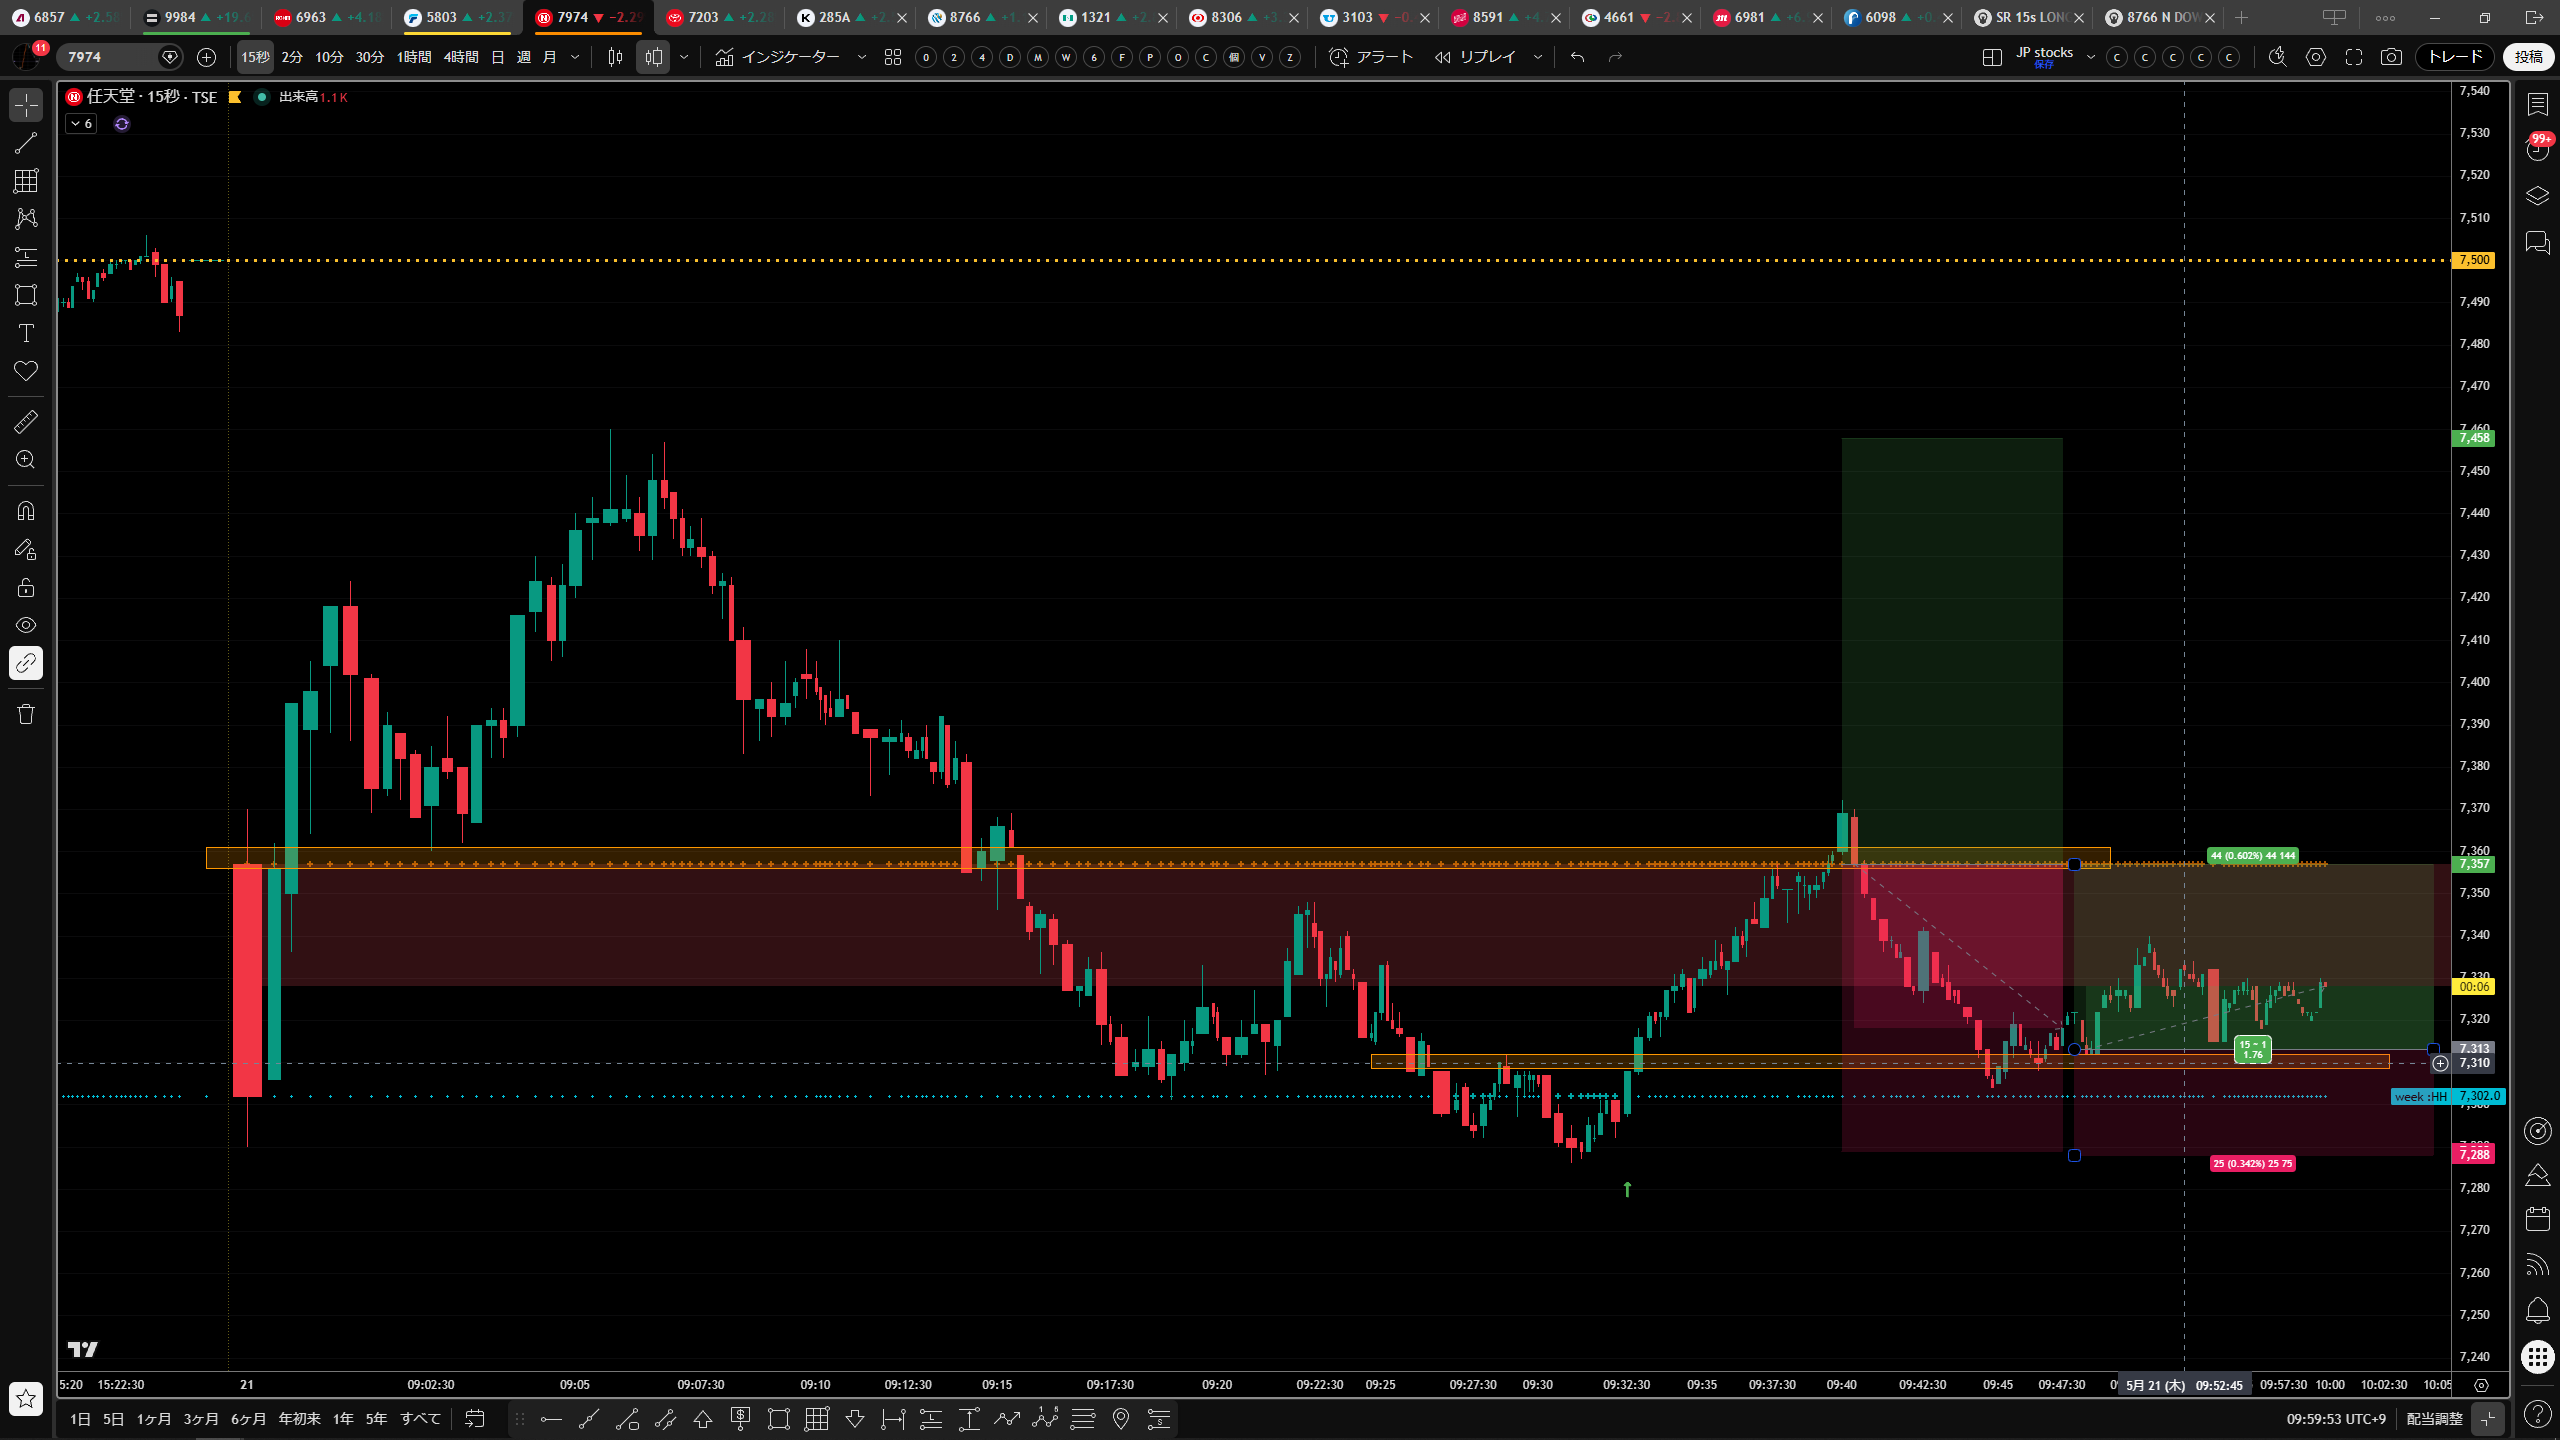Screen dimensions: 2560x1440
Task: Select the text annotation tool
Action: 26,333
